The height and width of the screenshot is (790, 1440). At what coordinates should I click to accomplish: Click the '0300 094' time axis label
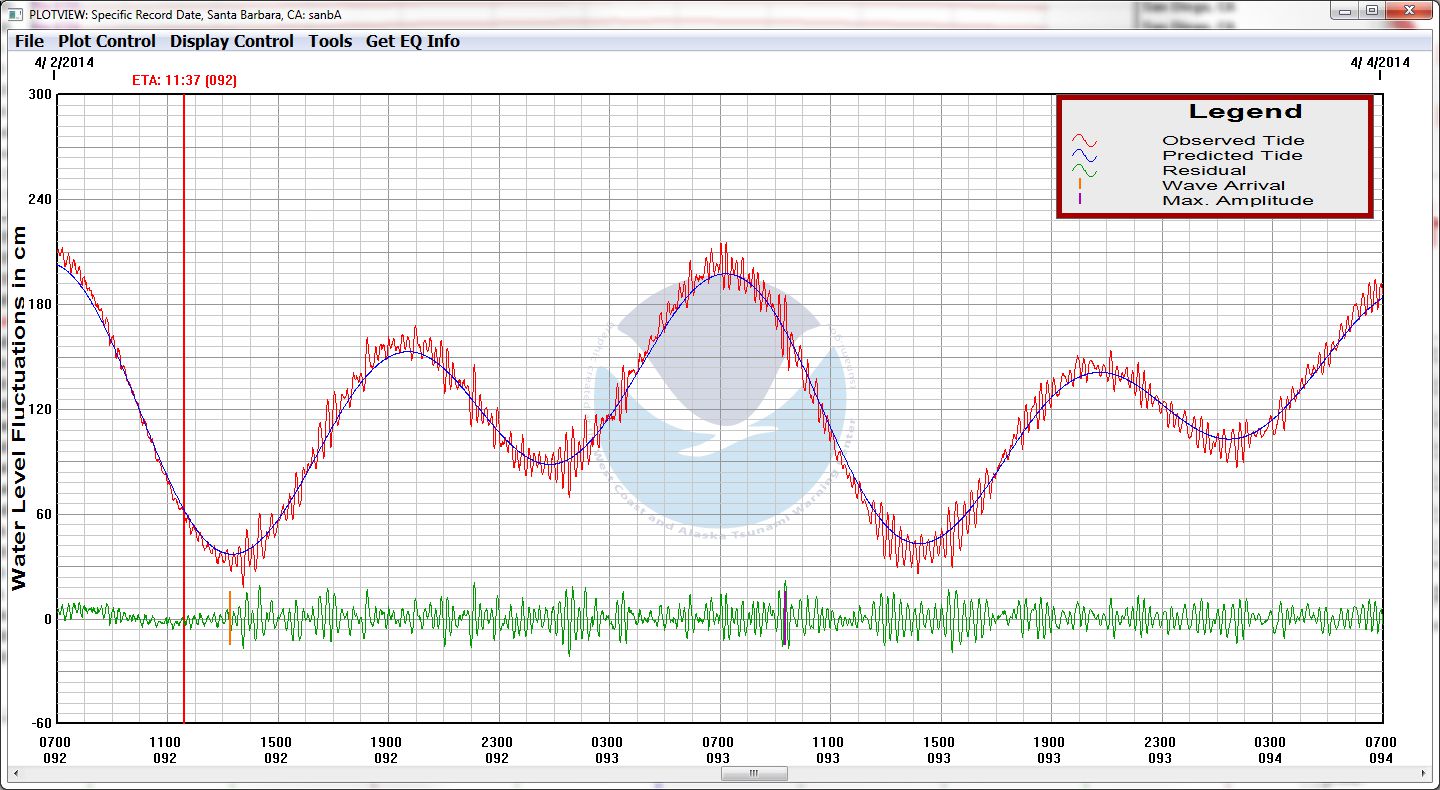pyautogui.click(x=1270, y=750)
